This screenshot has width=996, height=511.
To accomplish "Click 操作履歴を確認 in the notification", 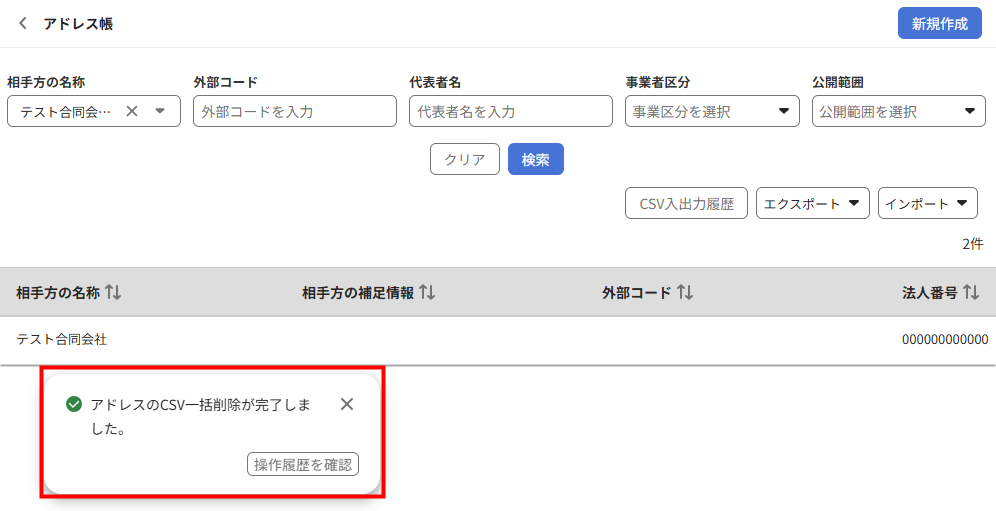I will coord(302,464).
